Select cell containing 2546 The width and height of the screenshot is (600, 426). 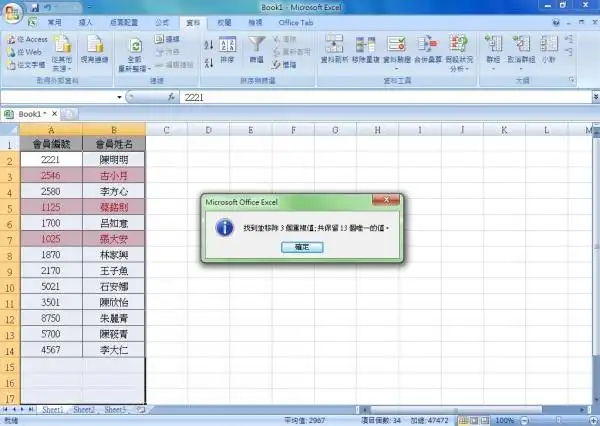pyautogui.click(x=51, y=176)
